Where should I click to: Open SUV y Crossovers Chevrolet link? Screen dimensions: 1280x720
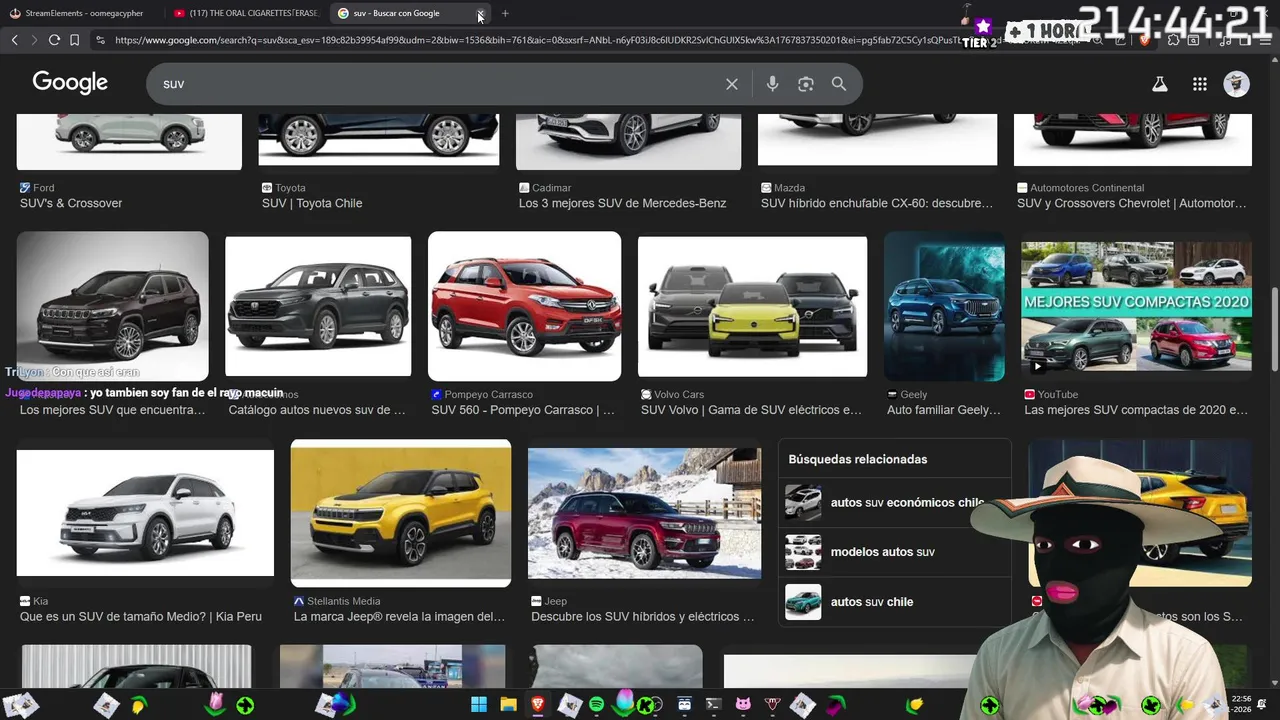[1132, 203]
